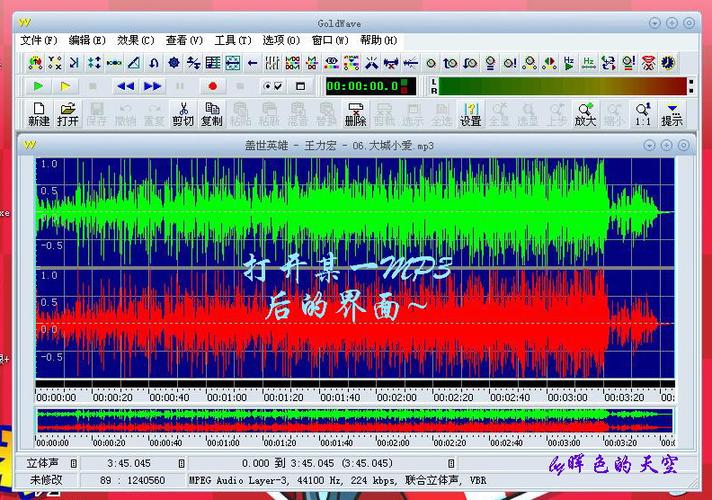
Task: Open the red lips censor effect icon
Action: tap(648, 63)
